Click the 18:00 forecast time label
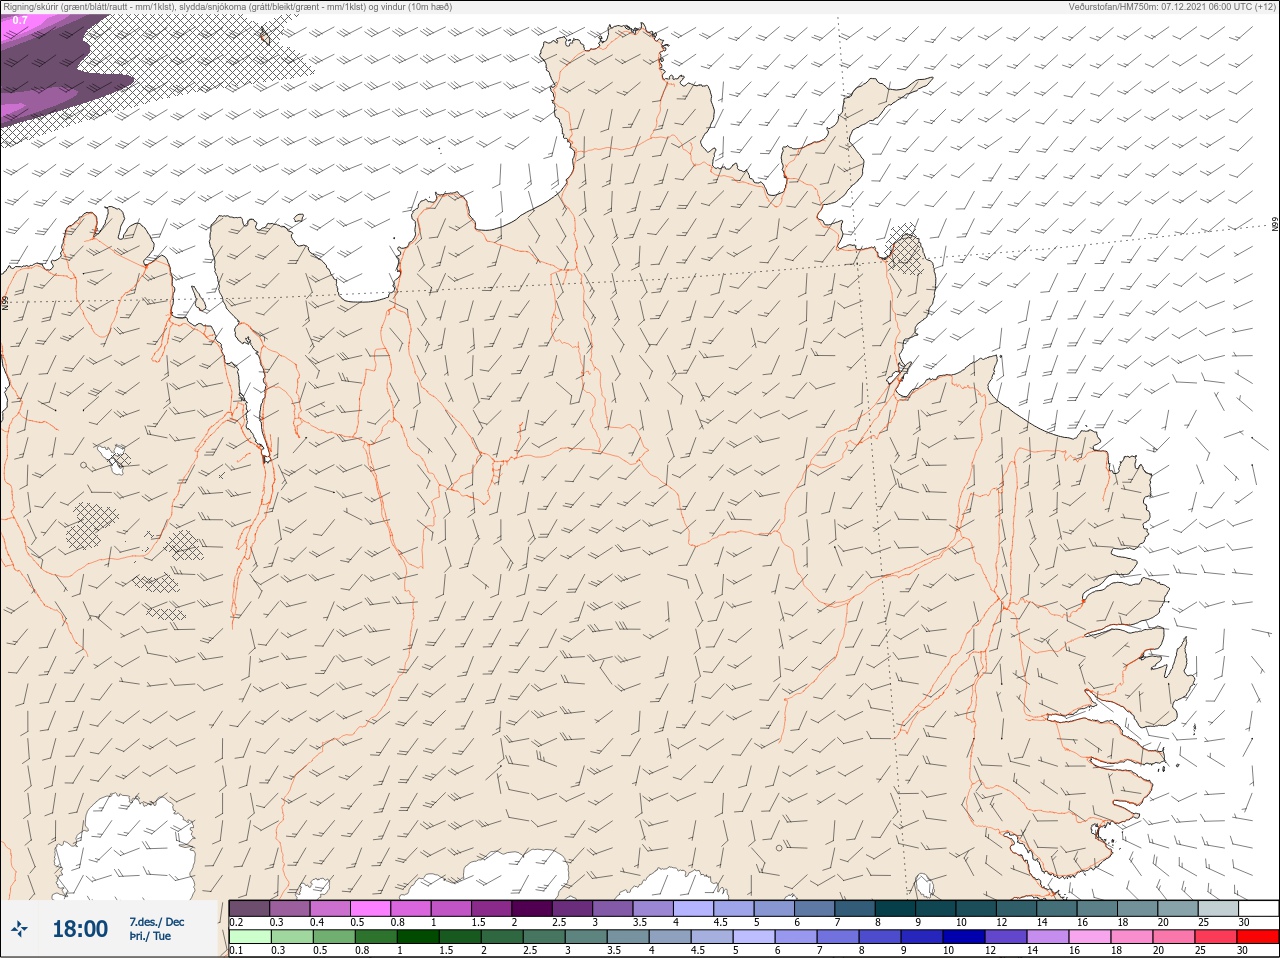 [80, 929]
